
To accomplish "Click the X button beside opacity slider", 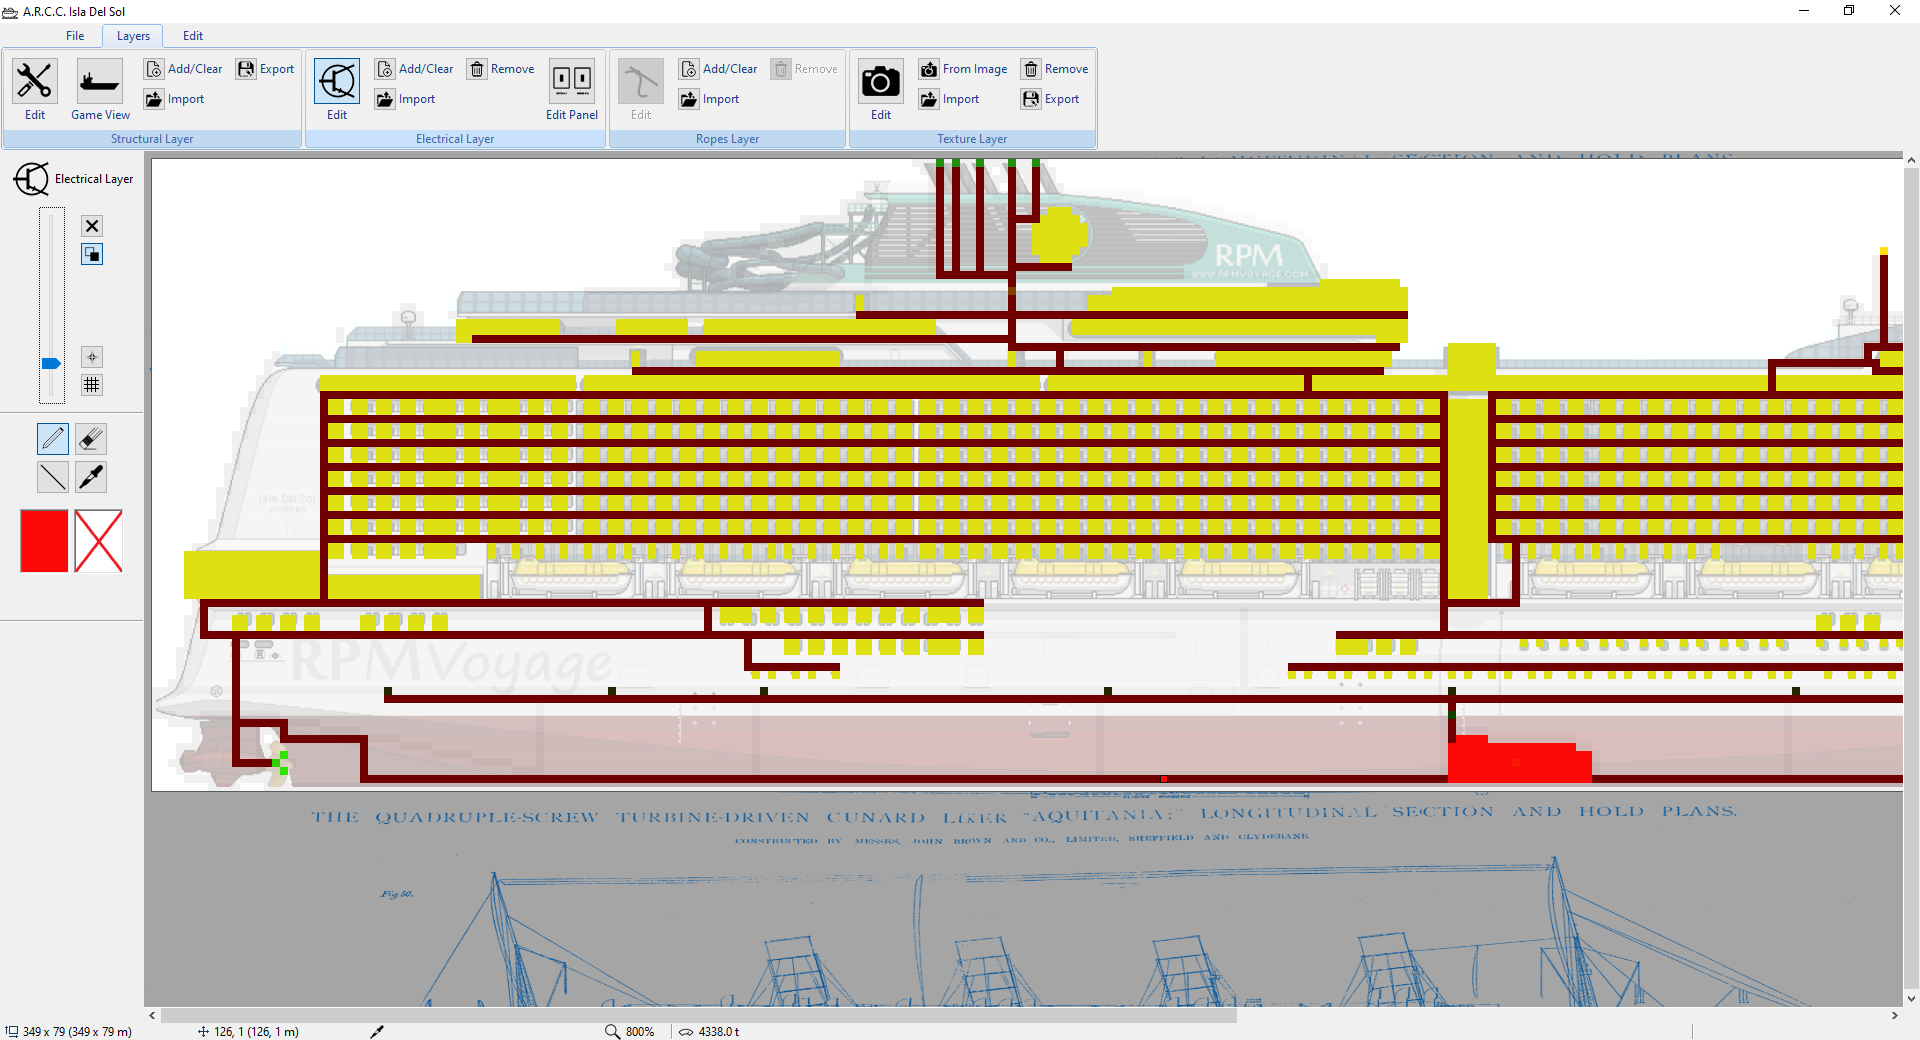I will [92, 226].
